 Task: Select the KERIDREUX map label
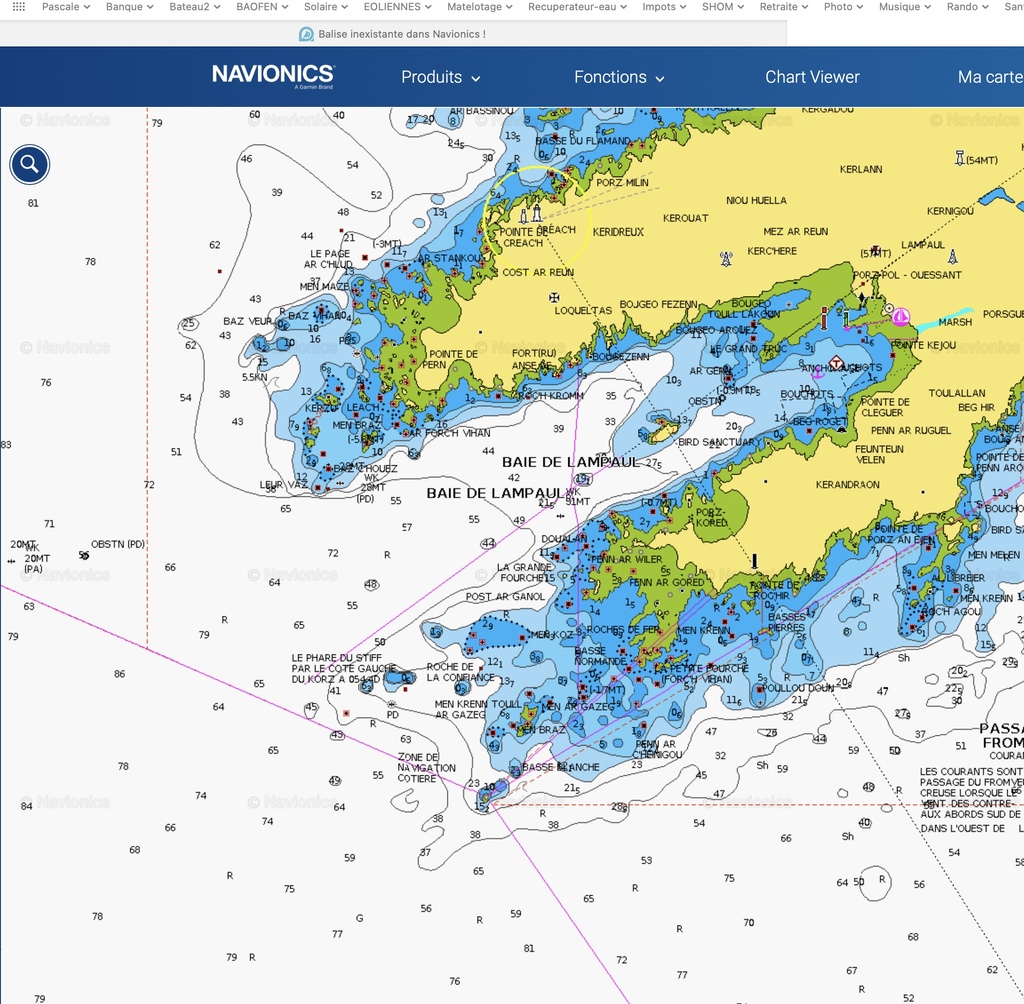pos(618,232)
